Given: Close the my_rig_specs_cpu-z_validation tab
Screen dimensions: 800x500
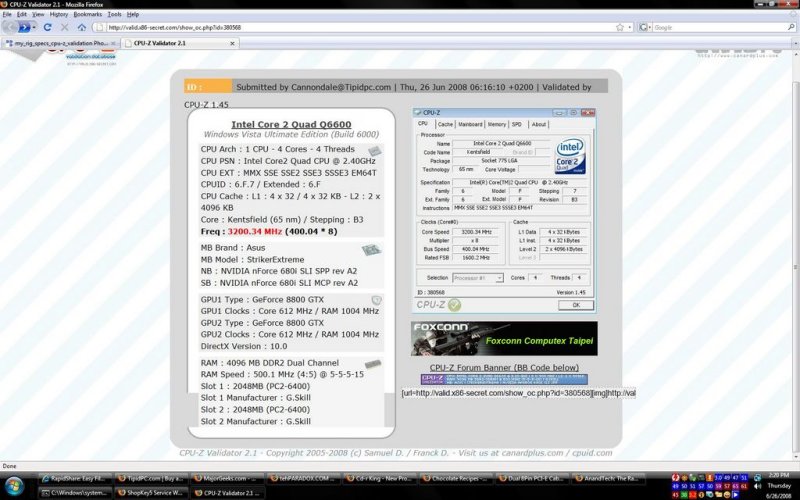Looking at the screenshot, I should click(x=113, y=43).
